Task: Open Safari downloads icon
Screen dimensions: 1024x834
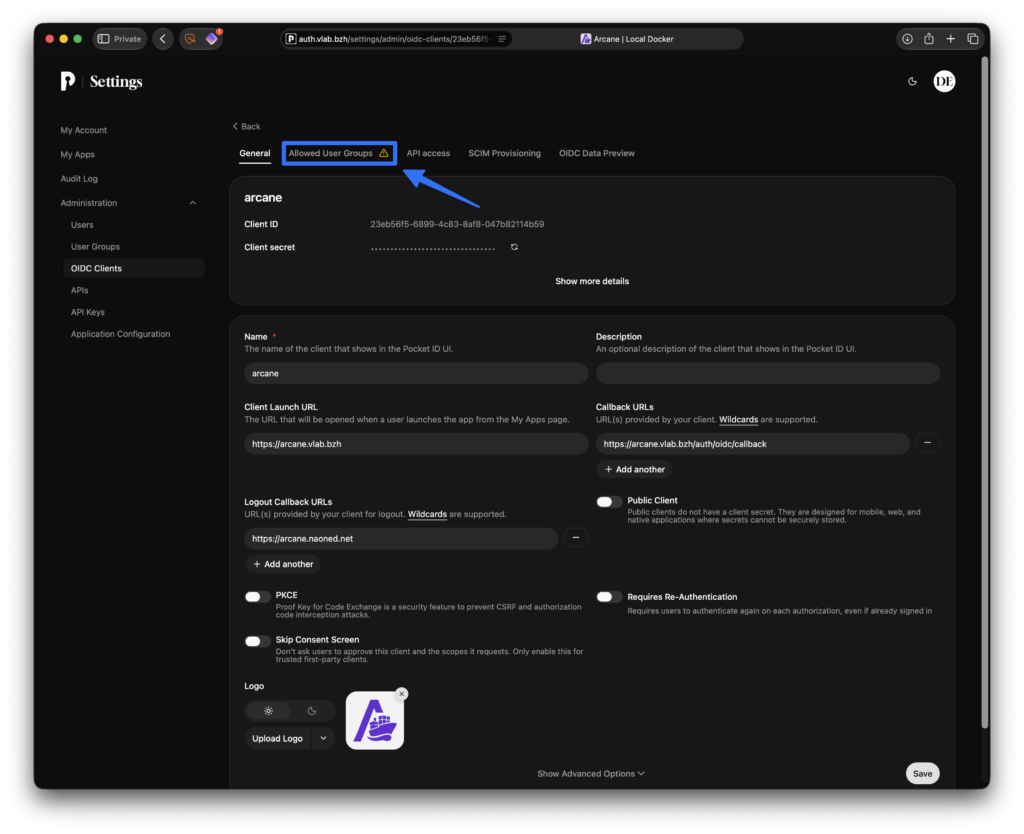Action: 907,39
